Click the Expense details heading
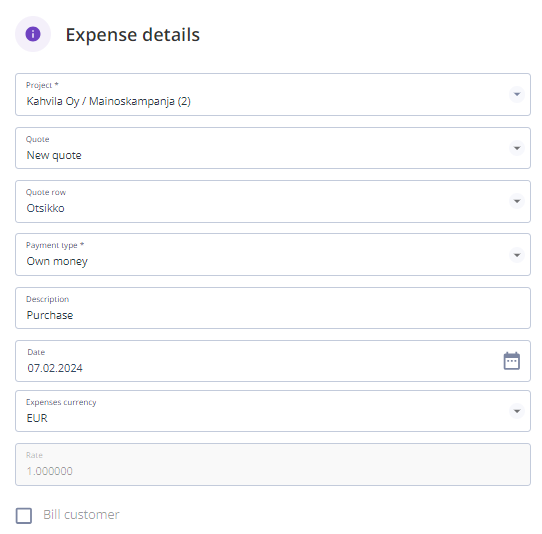This screenshot has width=542, height=534. 133,35
